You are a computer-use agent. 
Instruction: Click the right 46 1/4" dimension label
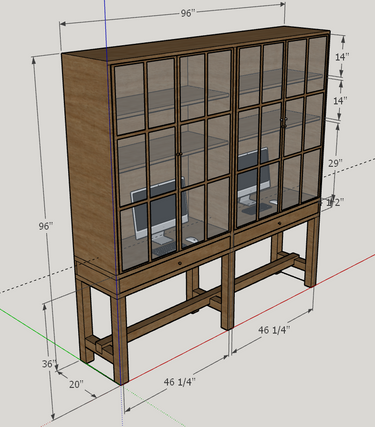[274, 330]
